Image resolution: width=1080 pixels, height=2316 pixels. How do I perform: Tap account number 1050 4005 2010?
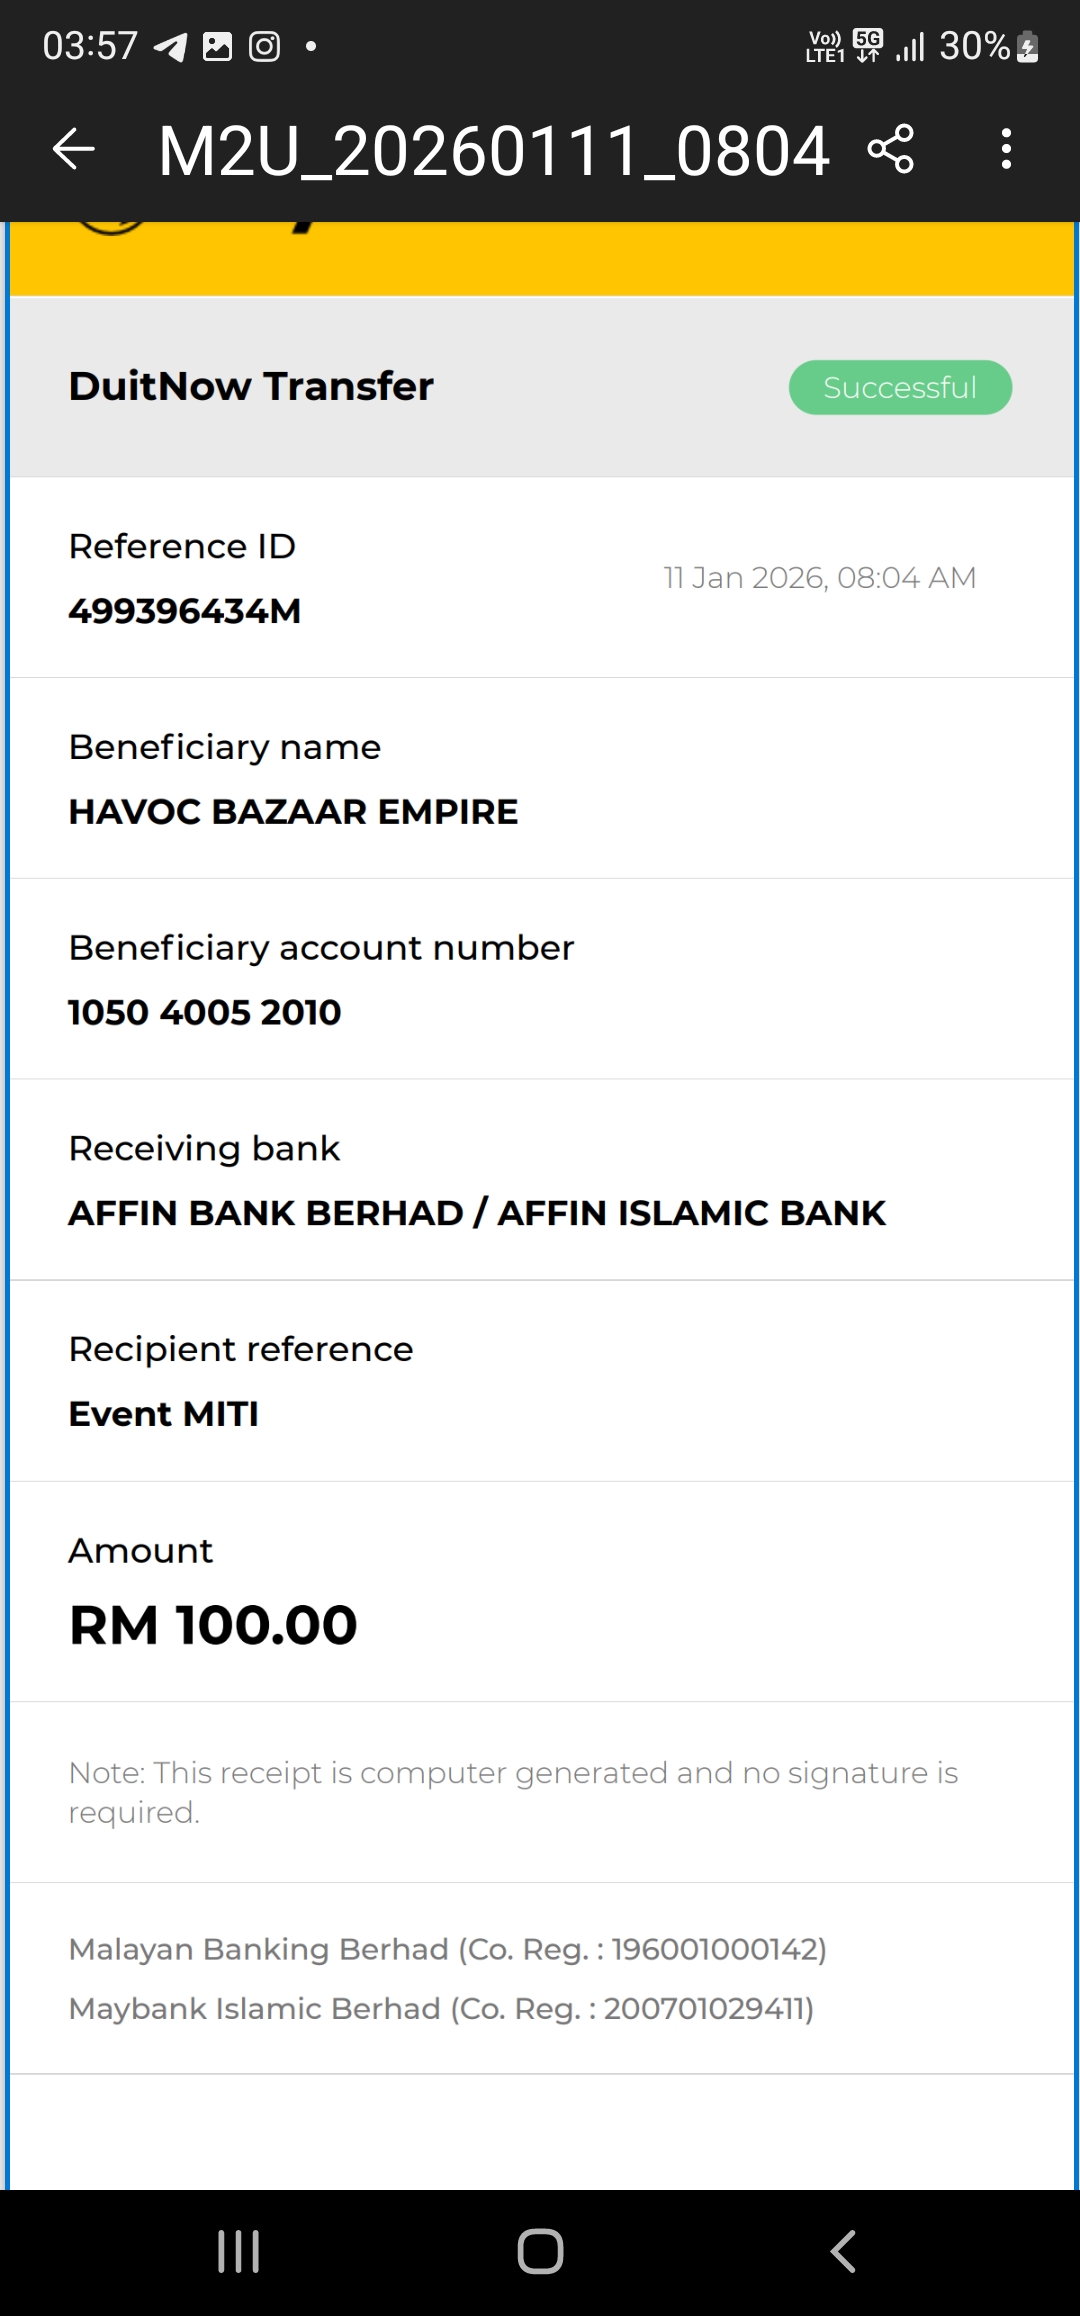click(x=205, y=1012)
